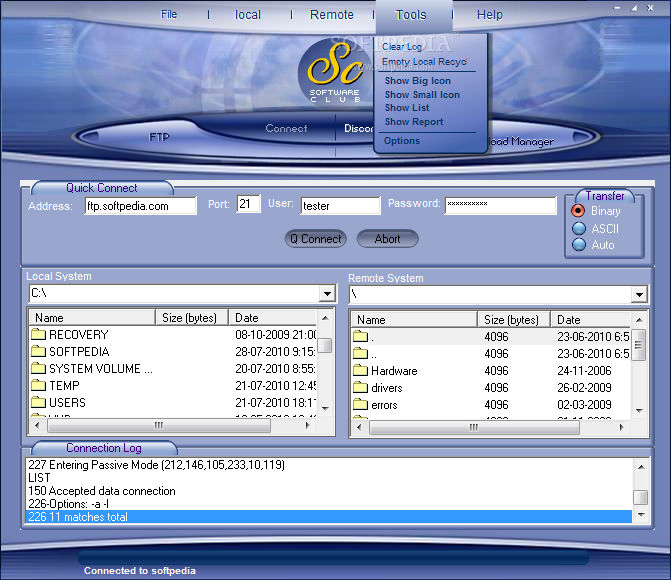Choose Options from the Tools menu
The width and height of the screenshot is (671, 580).
coord(402,141)
